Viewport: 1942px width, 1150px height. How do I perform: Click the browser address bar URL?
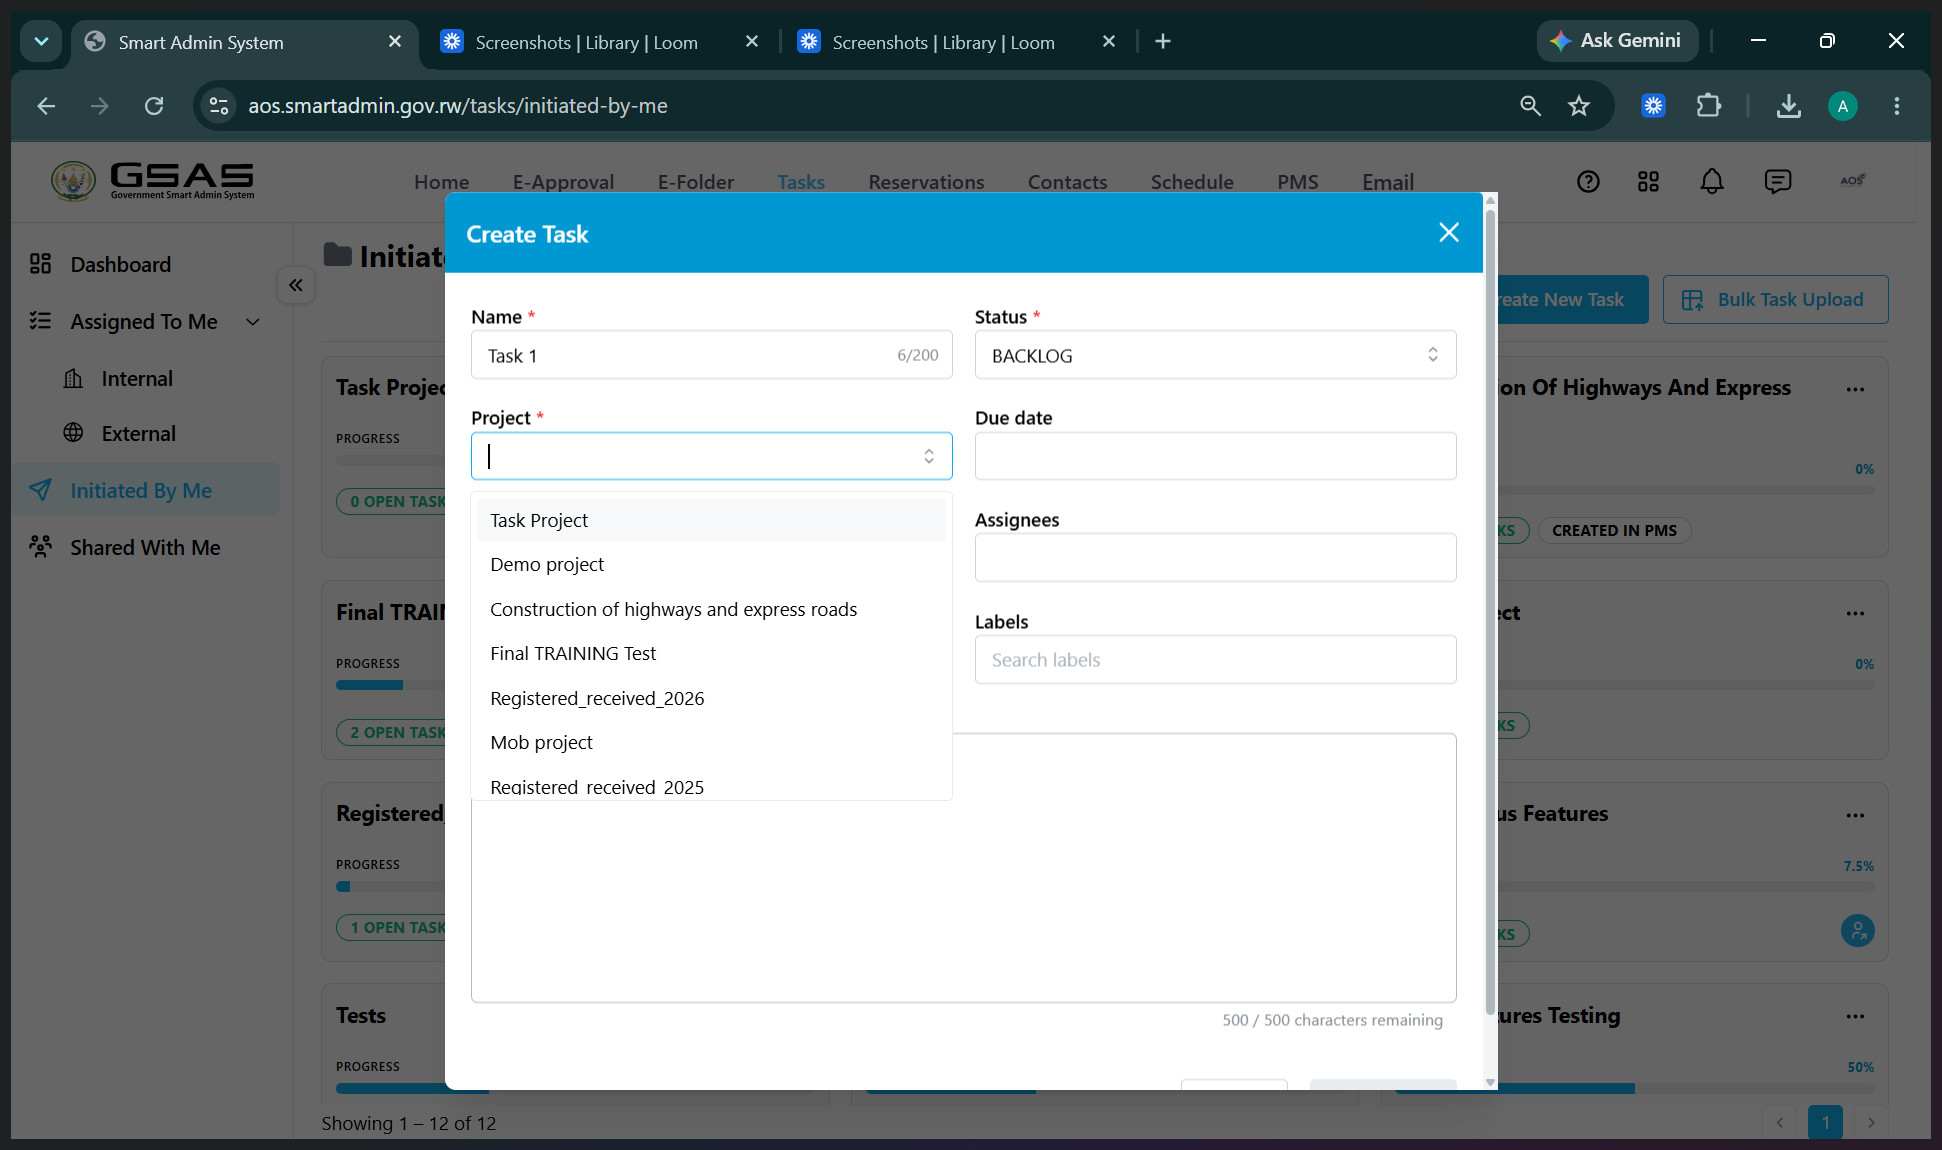457,106
